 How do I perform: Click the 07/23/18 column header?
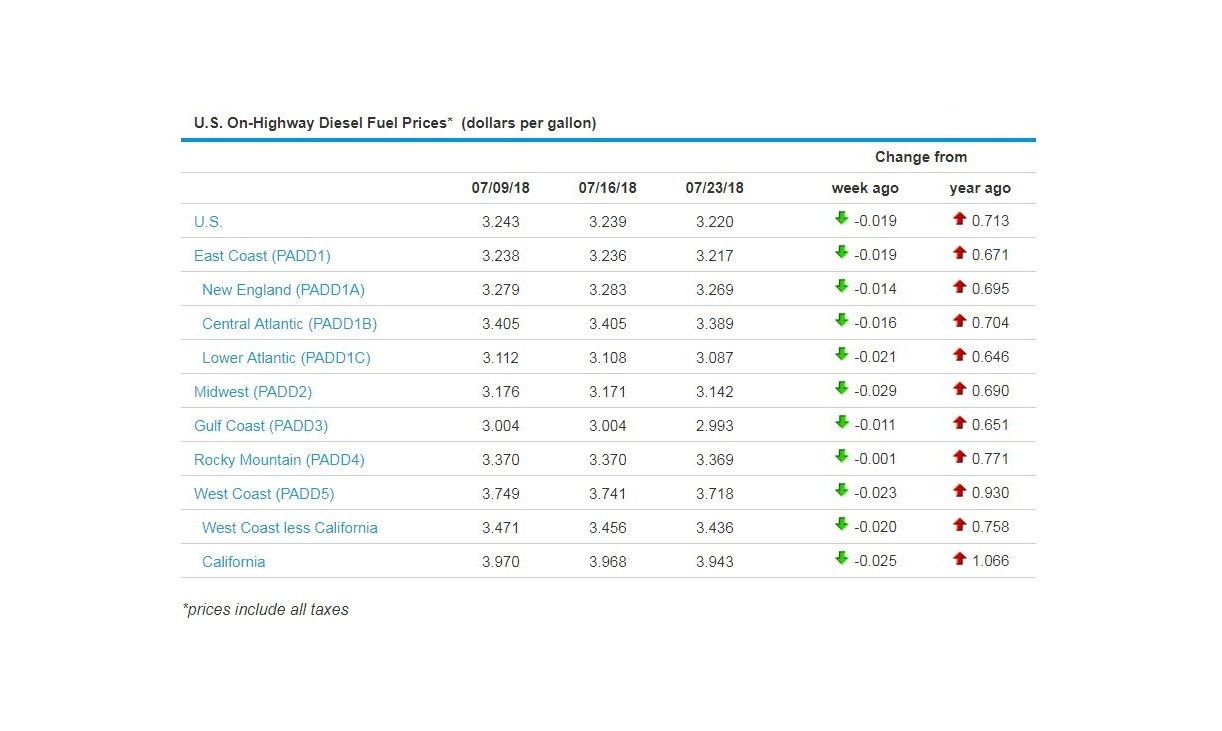coord(713,187)
